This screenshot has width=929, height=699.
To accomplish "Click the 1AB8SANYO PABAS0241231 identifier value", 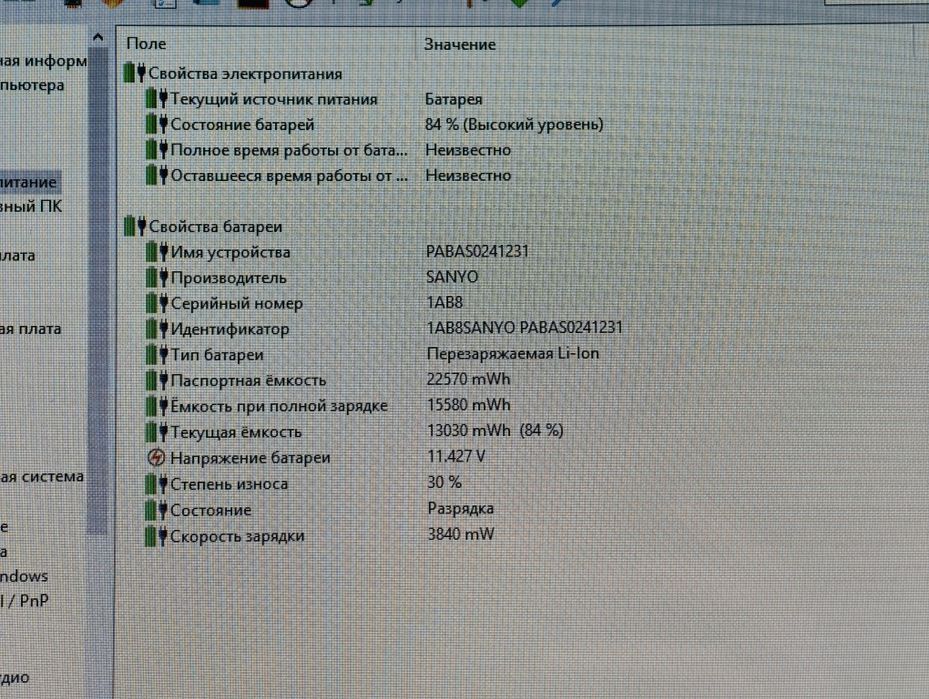I will point(524,328).
